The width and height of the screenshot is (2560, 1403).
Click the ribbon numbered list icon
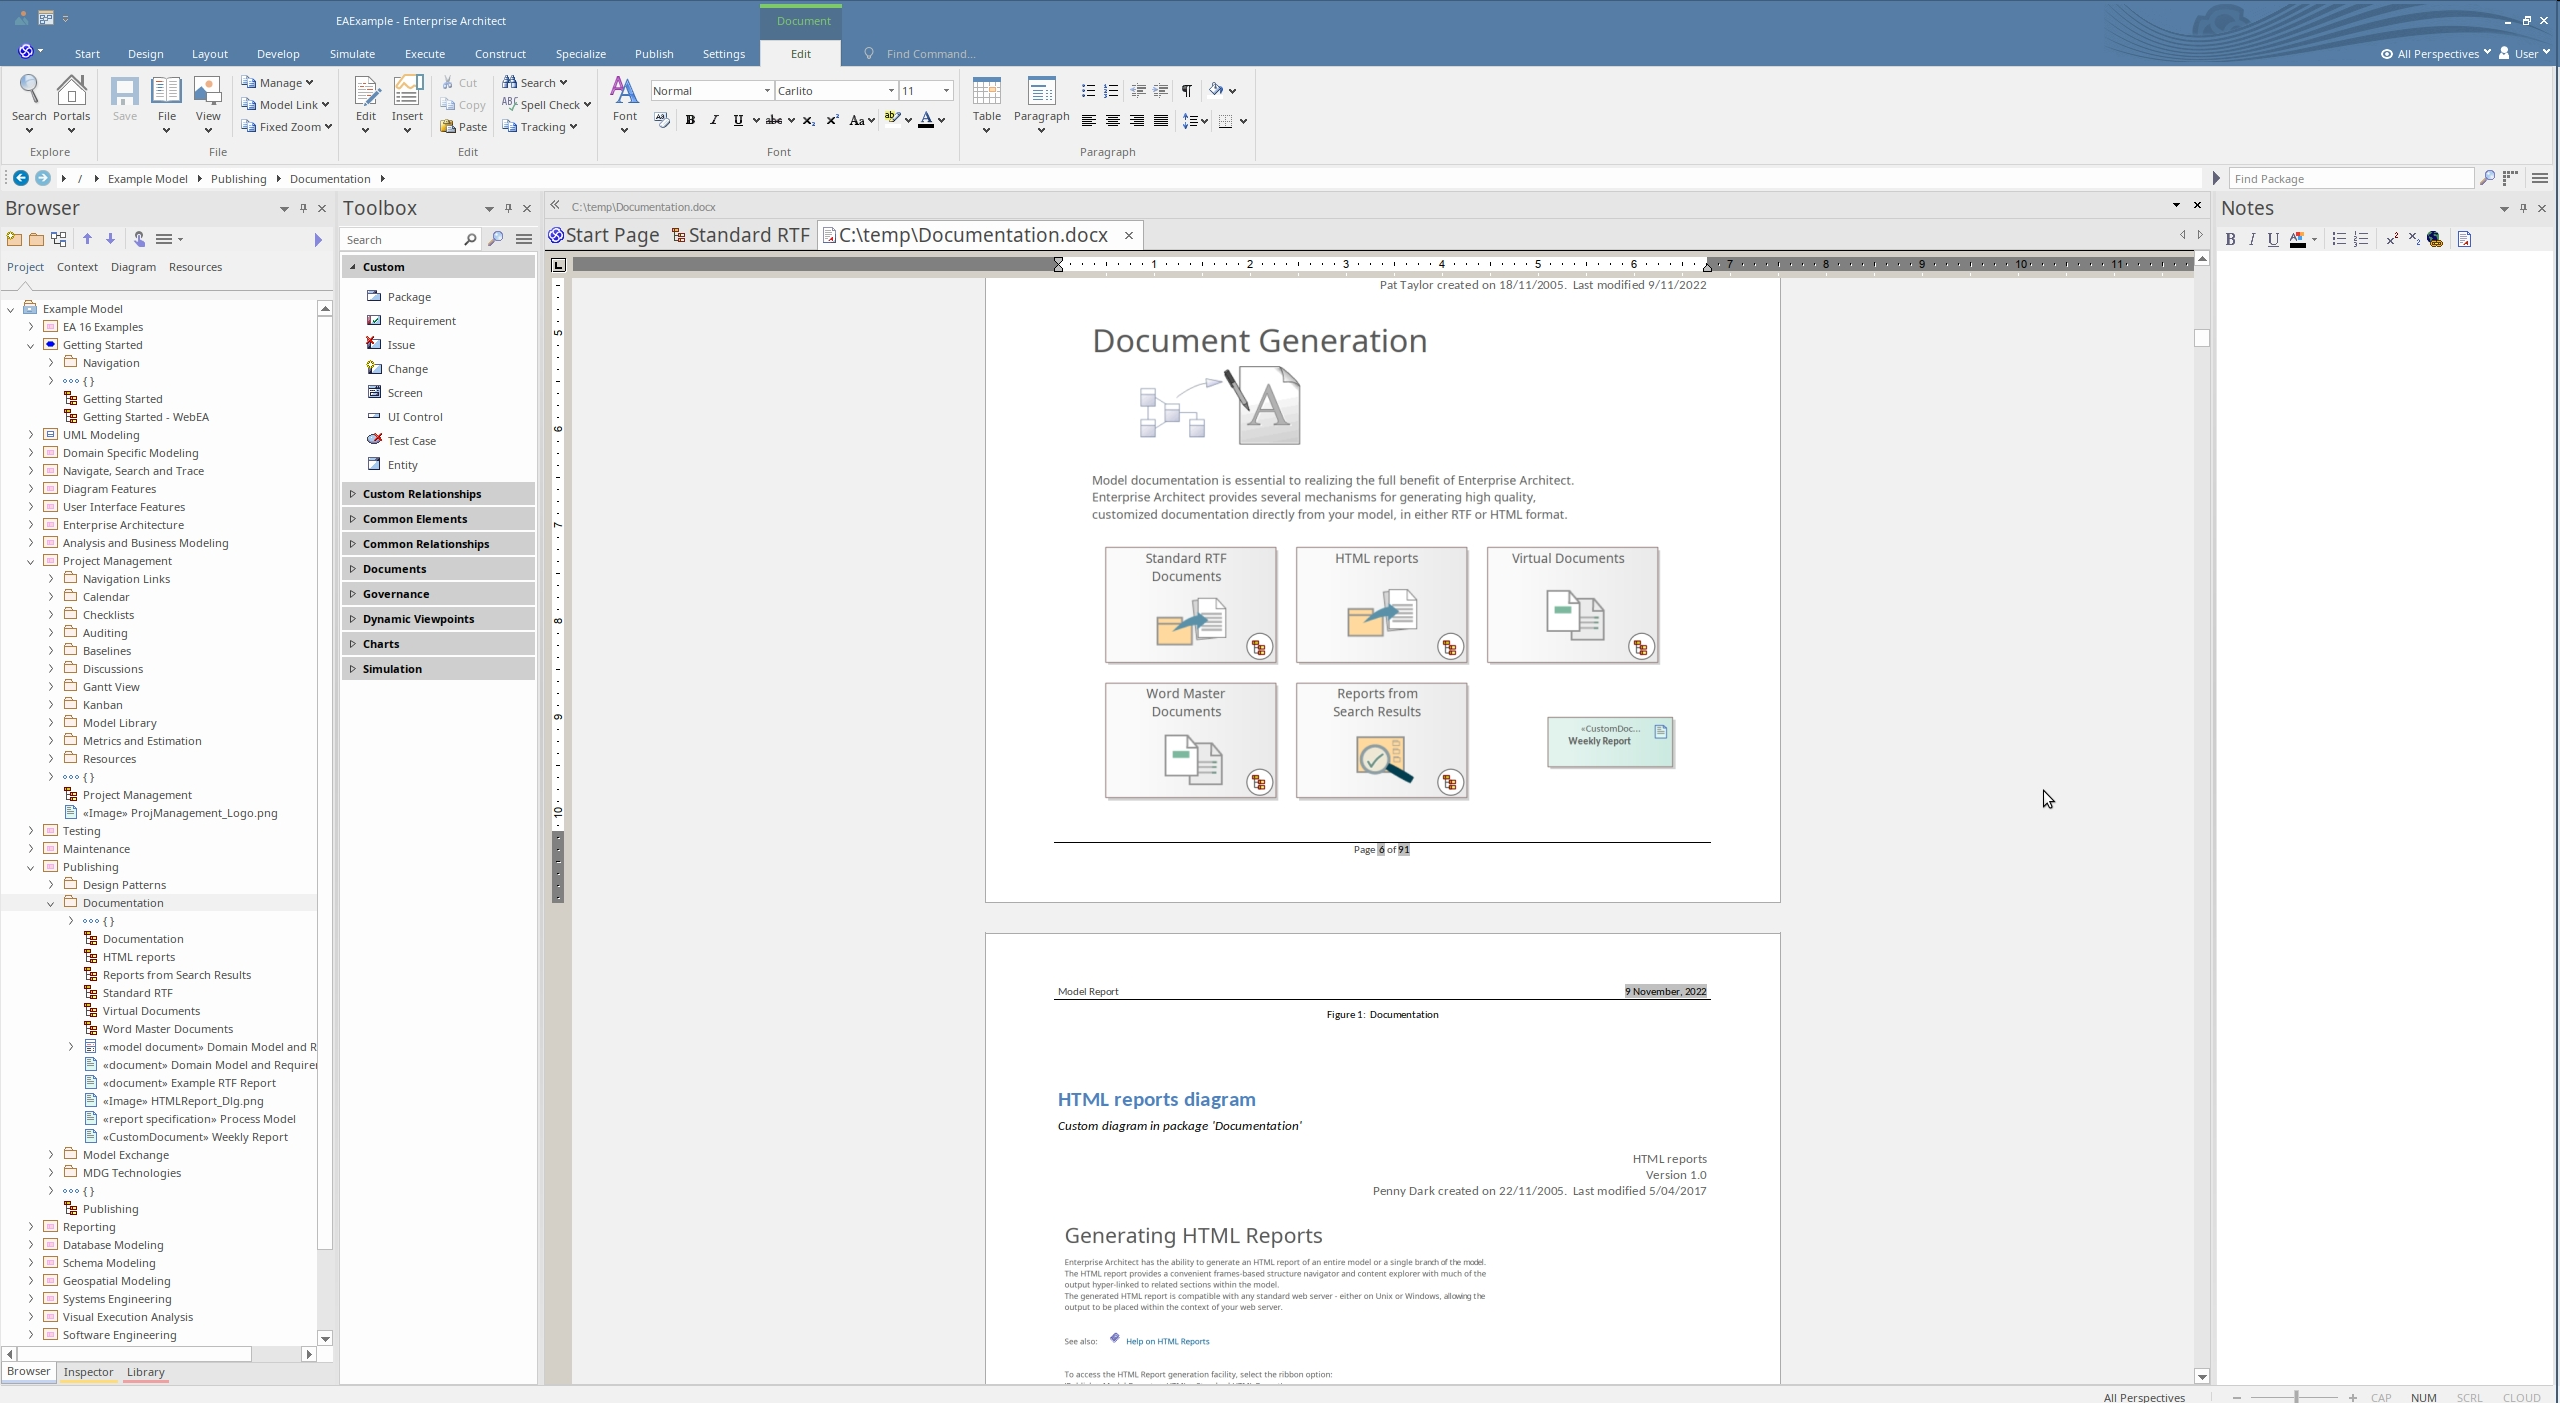coord(1111,90)
